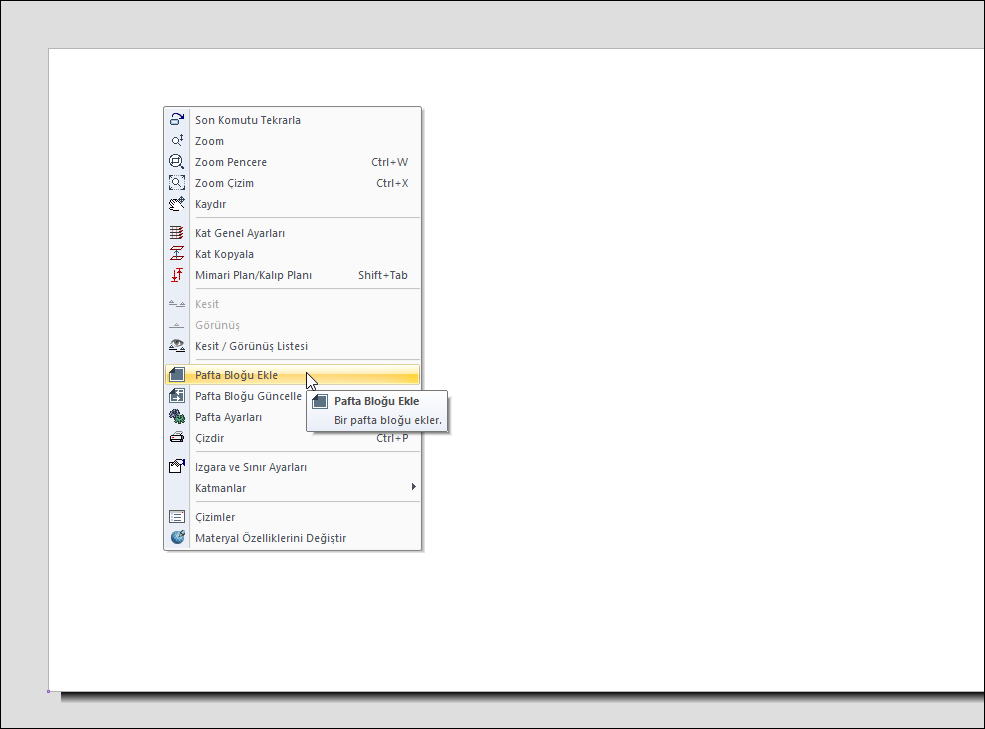Click the Son Komutu Tekrarla icon
985x729 pixels.
pos(177,120)
